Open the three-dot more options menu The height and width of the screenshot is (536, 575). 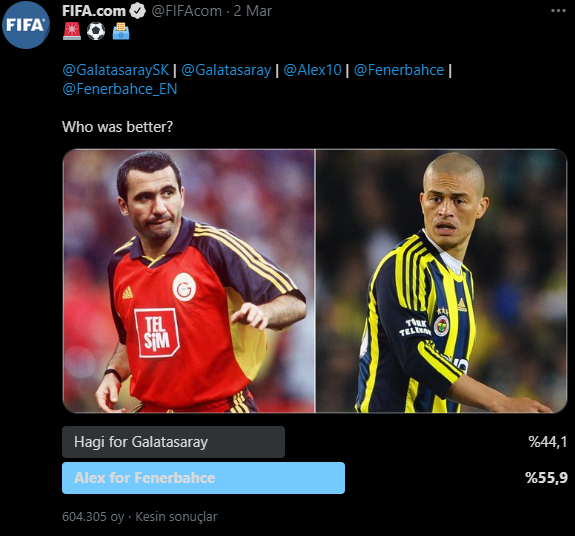[x=558, y=11]
